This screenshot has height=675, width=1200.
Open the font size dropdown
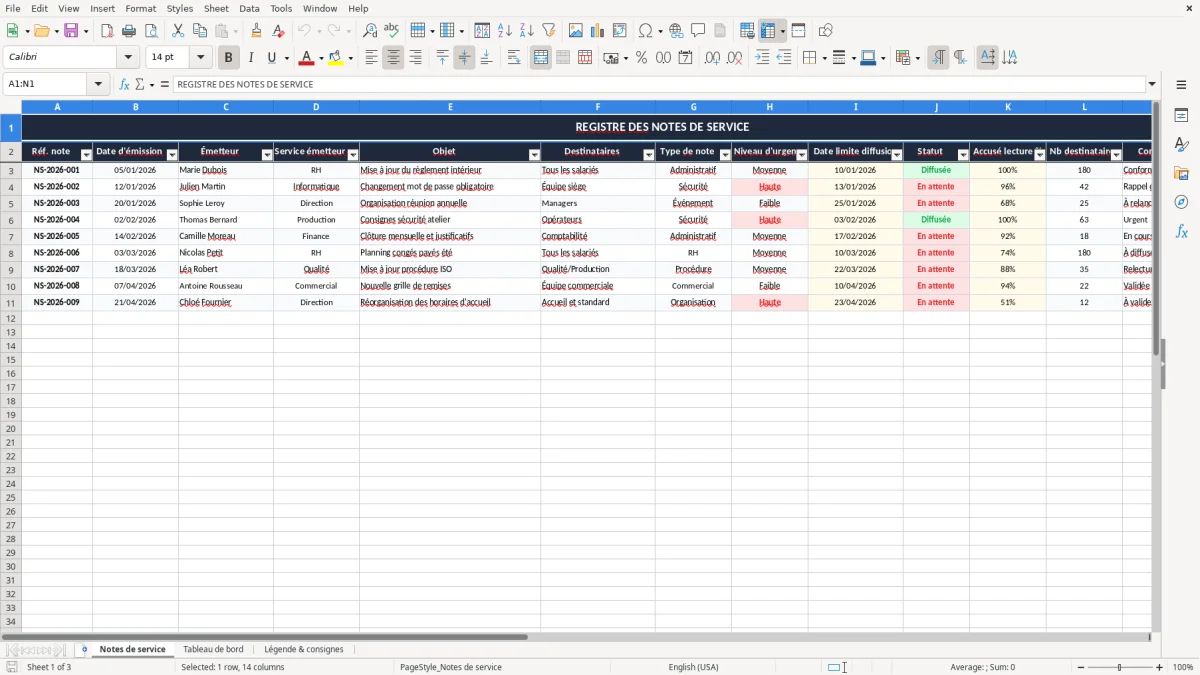(x=200, y=58)
